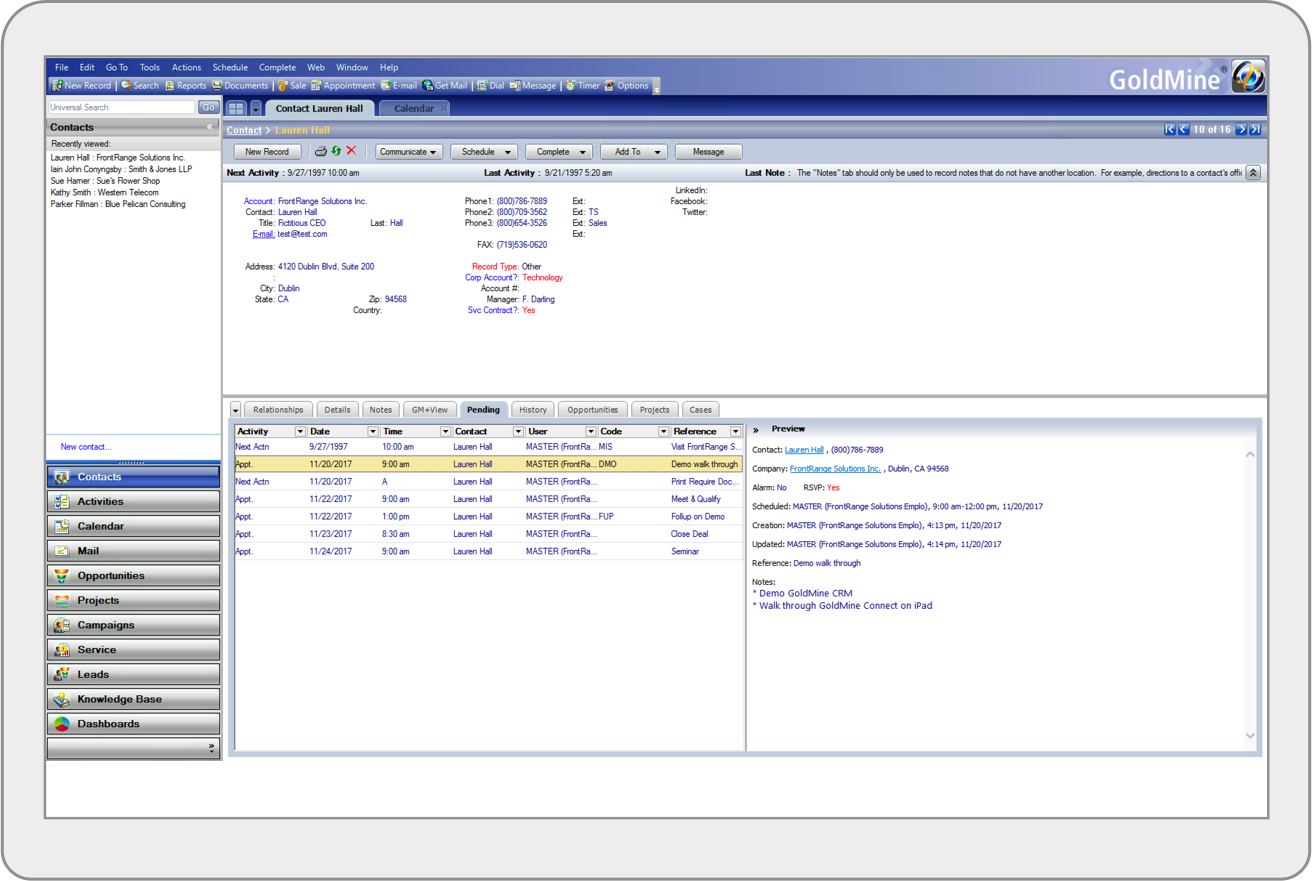
Task: Click the Sale toolbar icon
Action: point(292,86)
